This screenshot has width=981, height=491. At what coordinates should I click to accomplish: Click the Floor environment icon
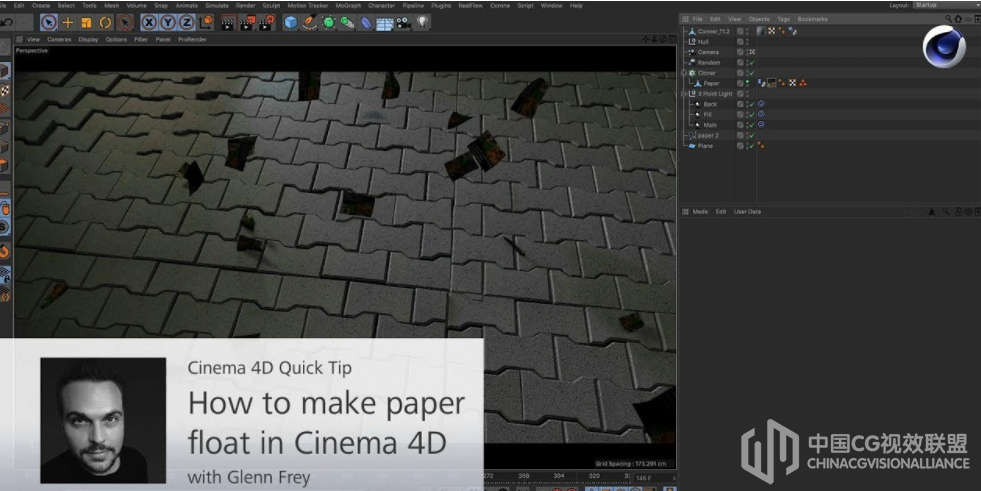(385, 24)
